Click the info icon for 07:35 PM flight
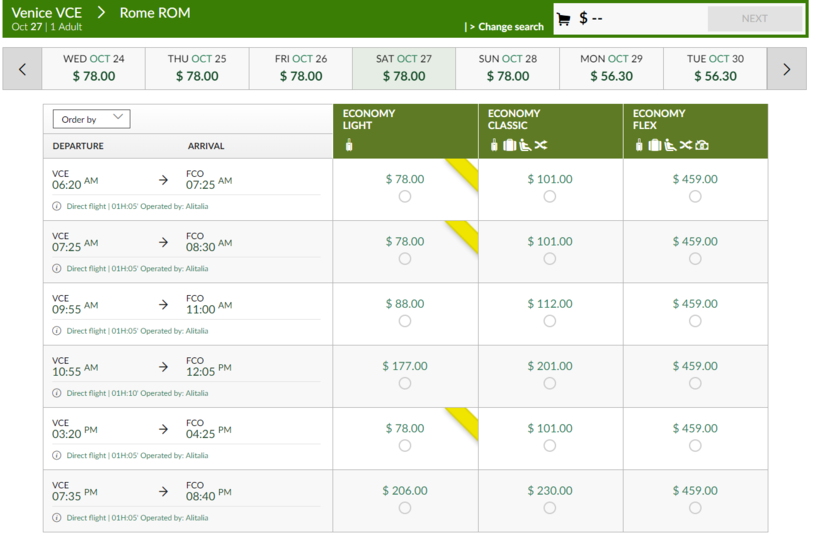This screenshot has height=550, width=820. [x=57, y=518]
